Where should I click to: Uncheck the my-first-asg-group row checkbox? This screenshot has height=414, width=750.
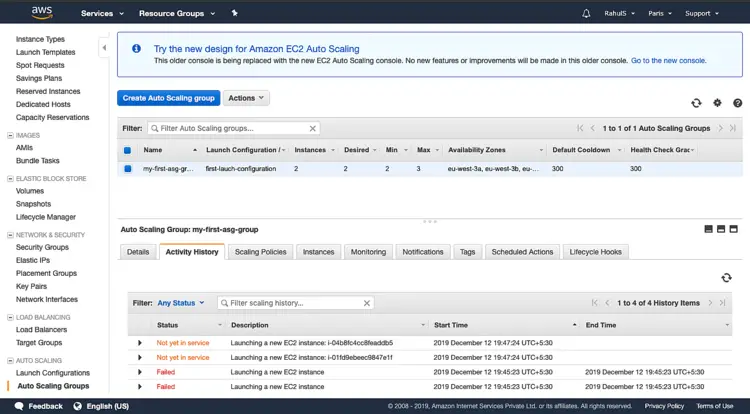pos(127,169)
